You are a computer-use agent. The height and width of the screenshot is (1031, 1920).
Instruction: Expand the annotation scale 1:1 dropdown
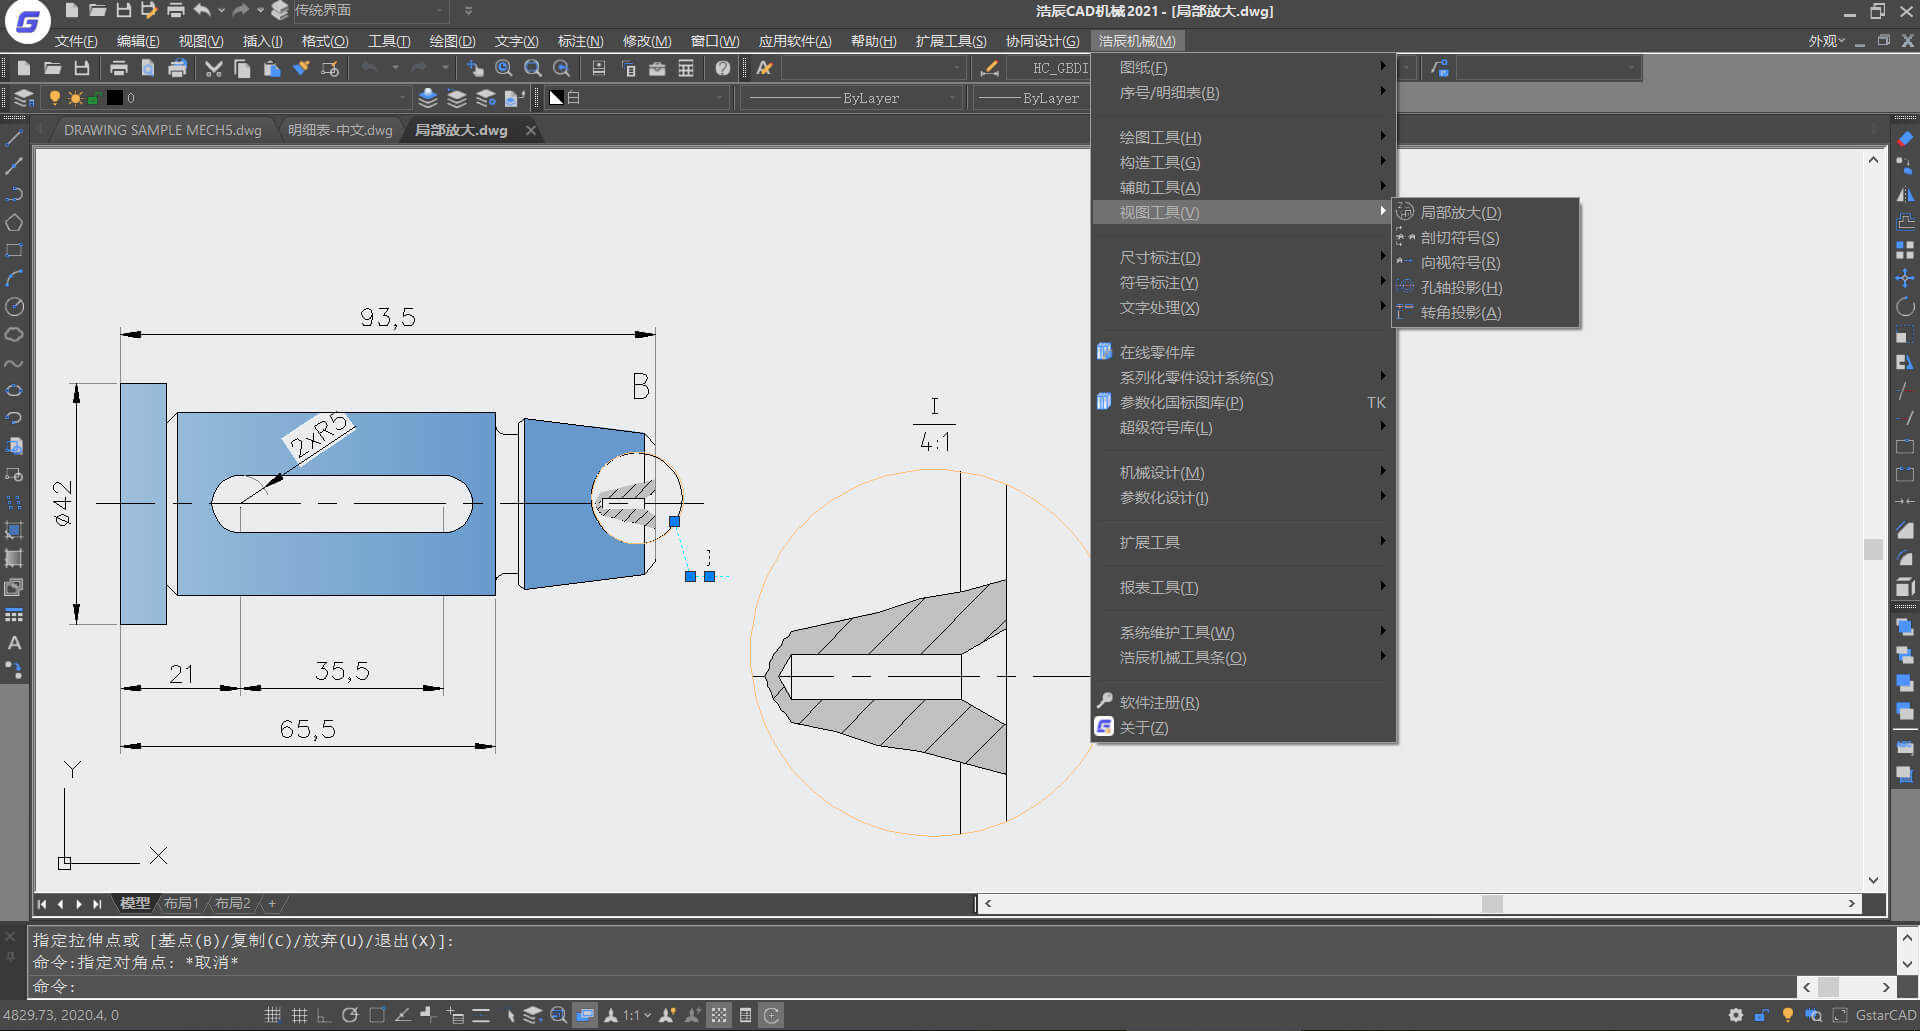[647, 1015]
